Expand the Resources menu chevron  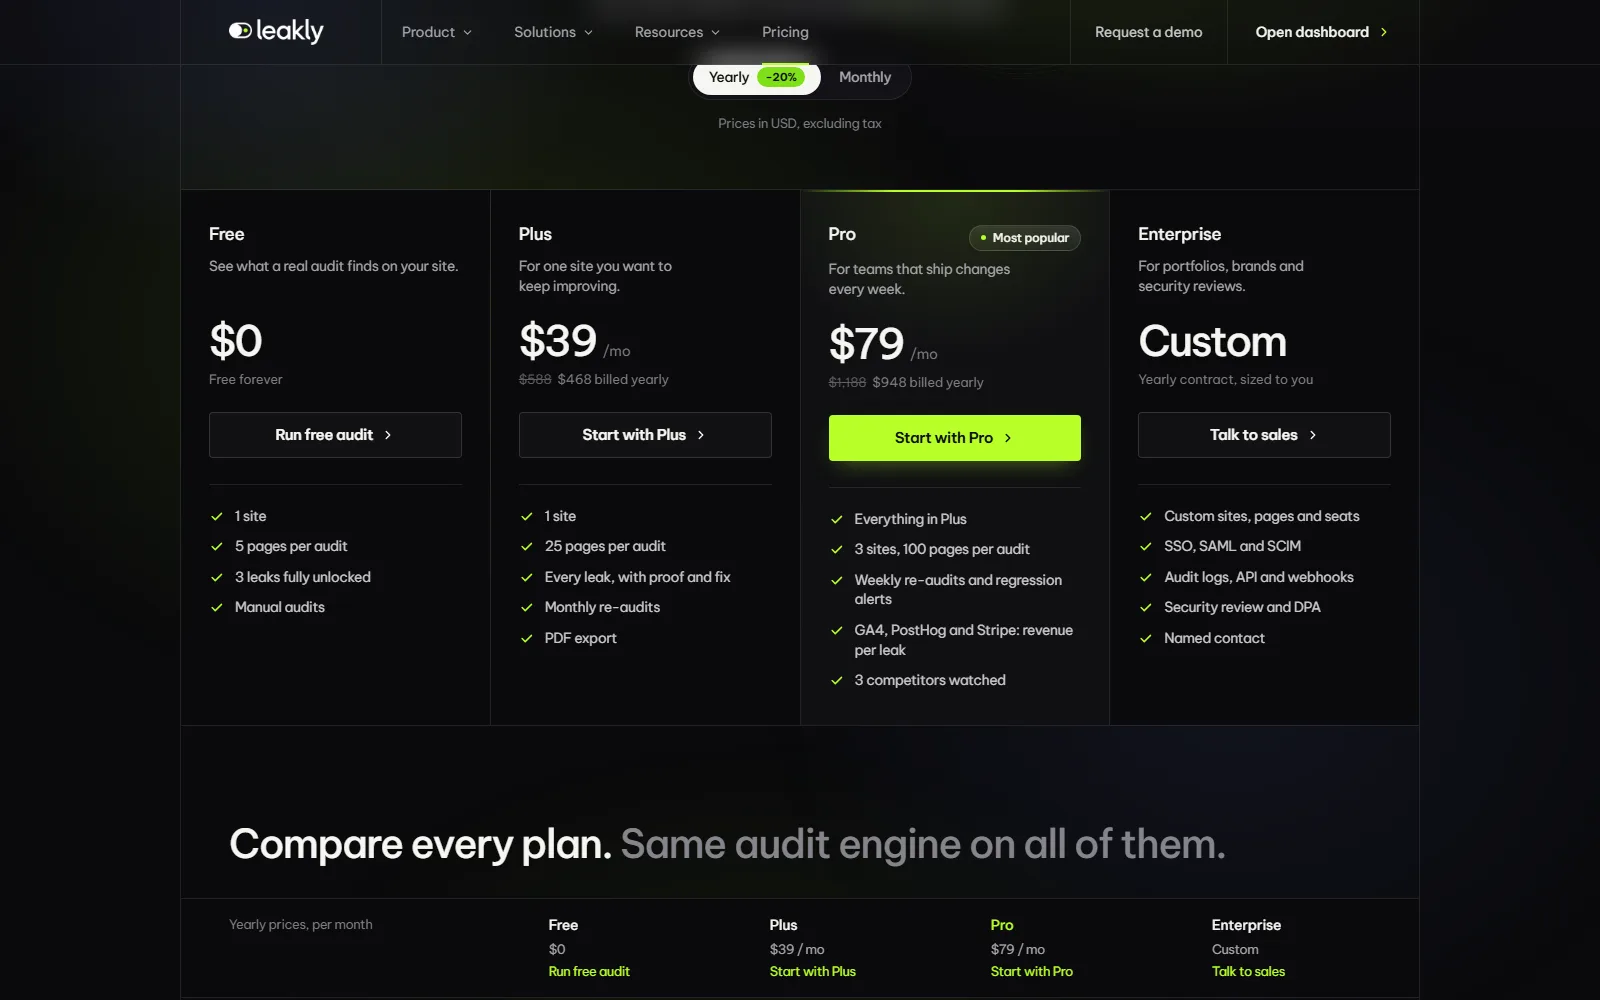[x=715, y=33]
